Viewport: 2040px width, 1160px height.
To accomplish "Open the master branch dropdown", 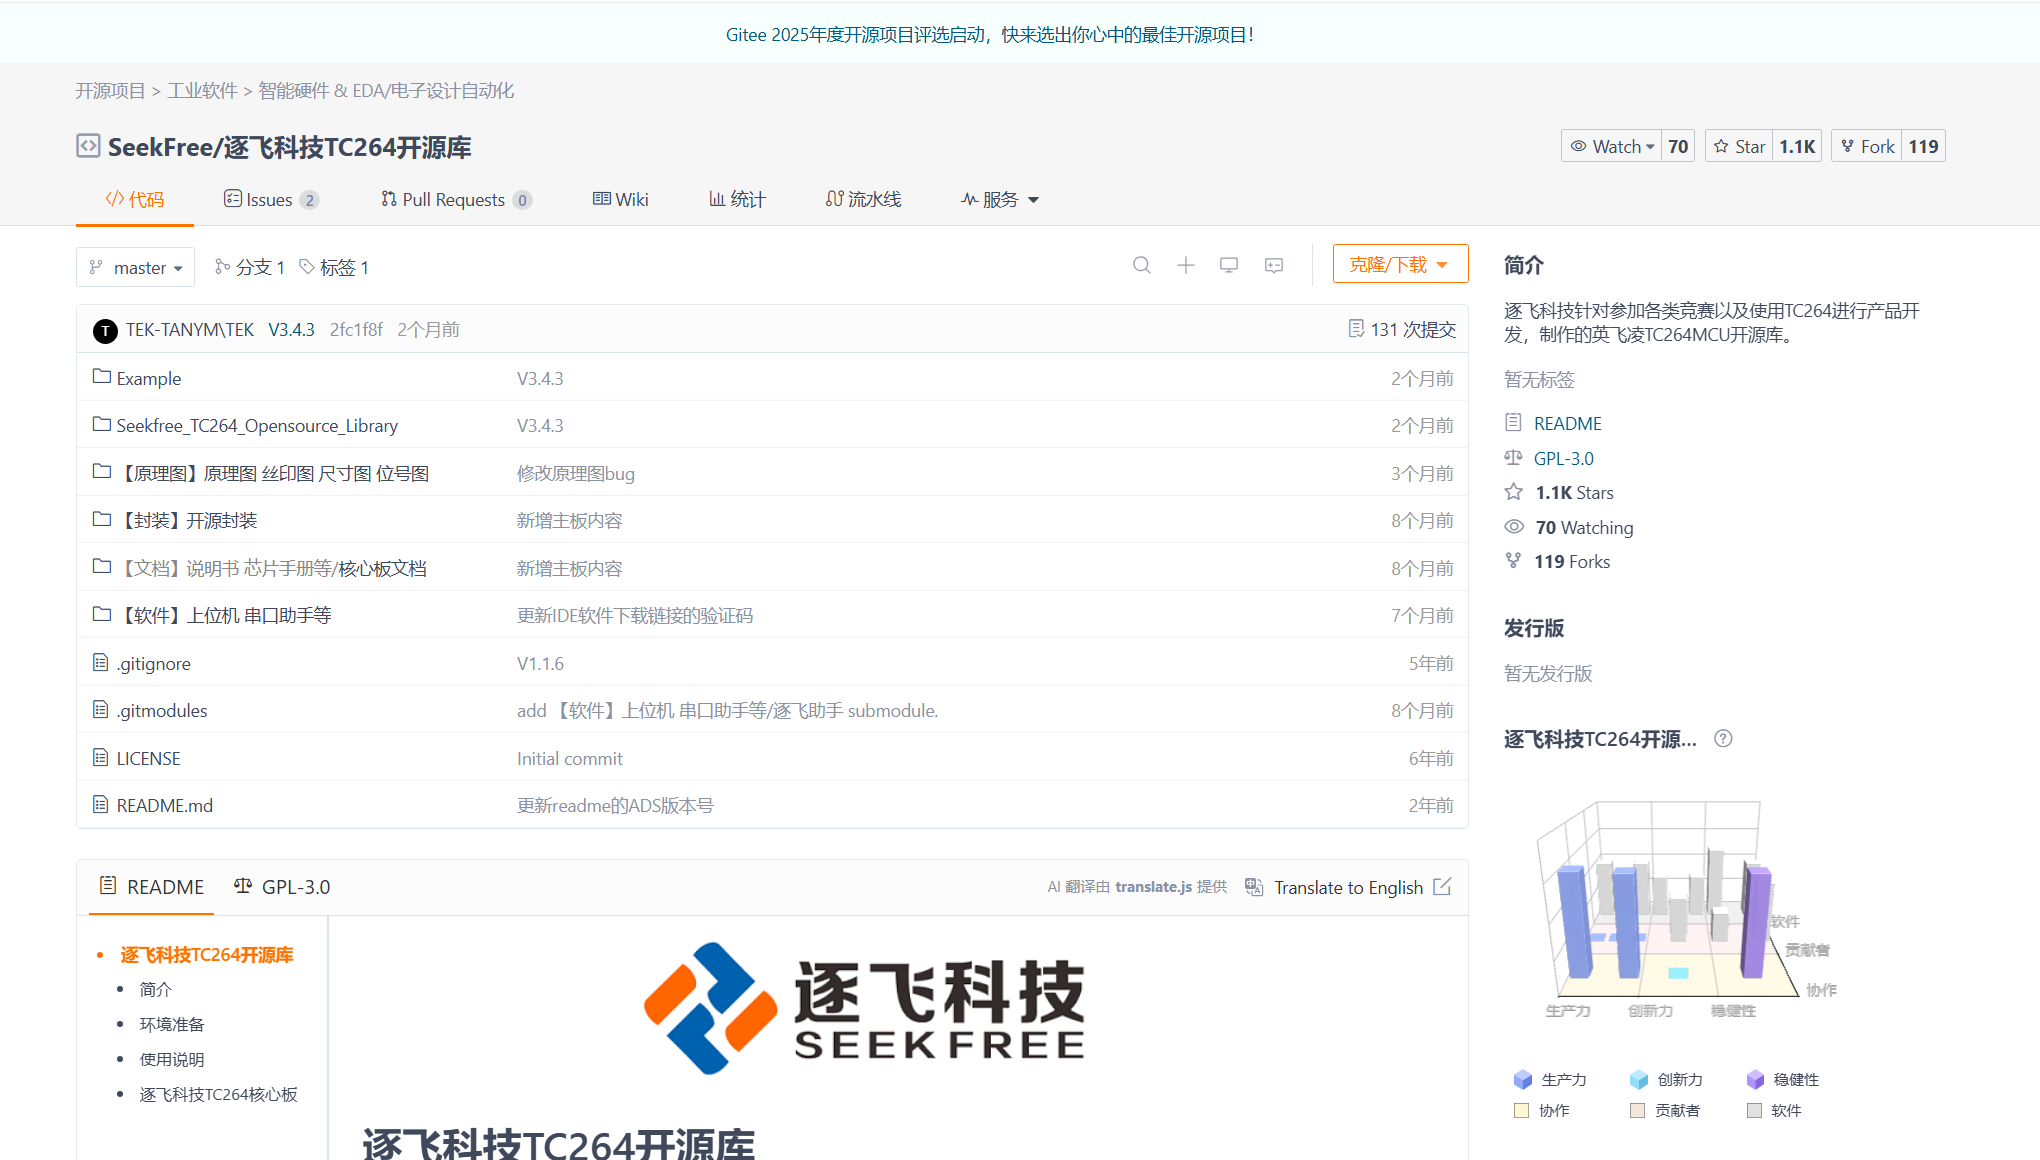I will [x=135, y=267].
